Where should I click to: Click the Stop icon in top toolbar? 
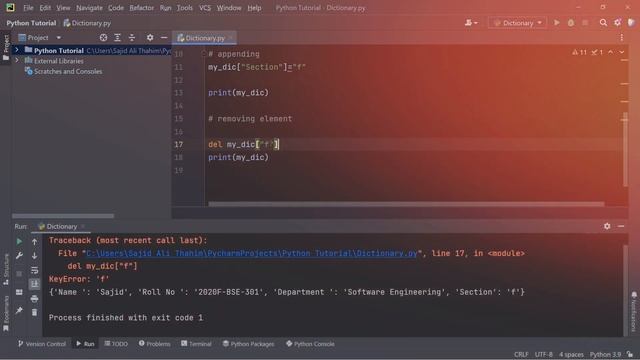pyautogui.click(x=585, y=23)
